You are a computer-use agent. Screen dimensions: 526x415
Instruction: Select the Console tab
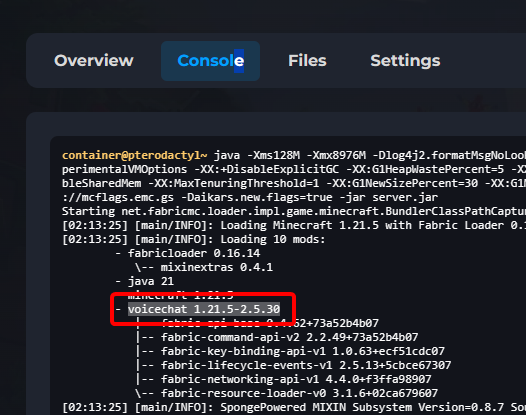pyautogui.click(x=210, y=61)
